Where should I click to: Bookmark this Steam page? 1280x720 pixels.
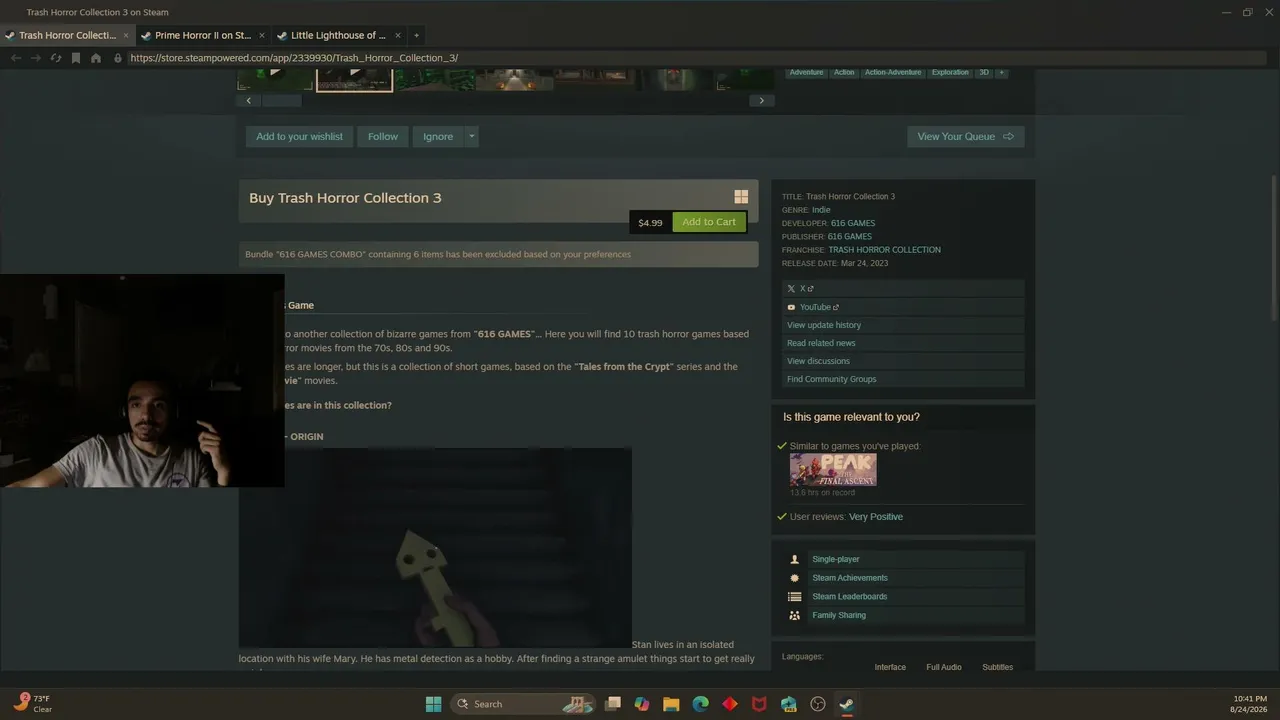point(76,58)
